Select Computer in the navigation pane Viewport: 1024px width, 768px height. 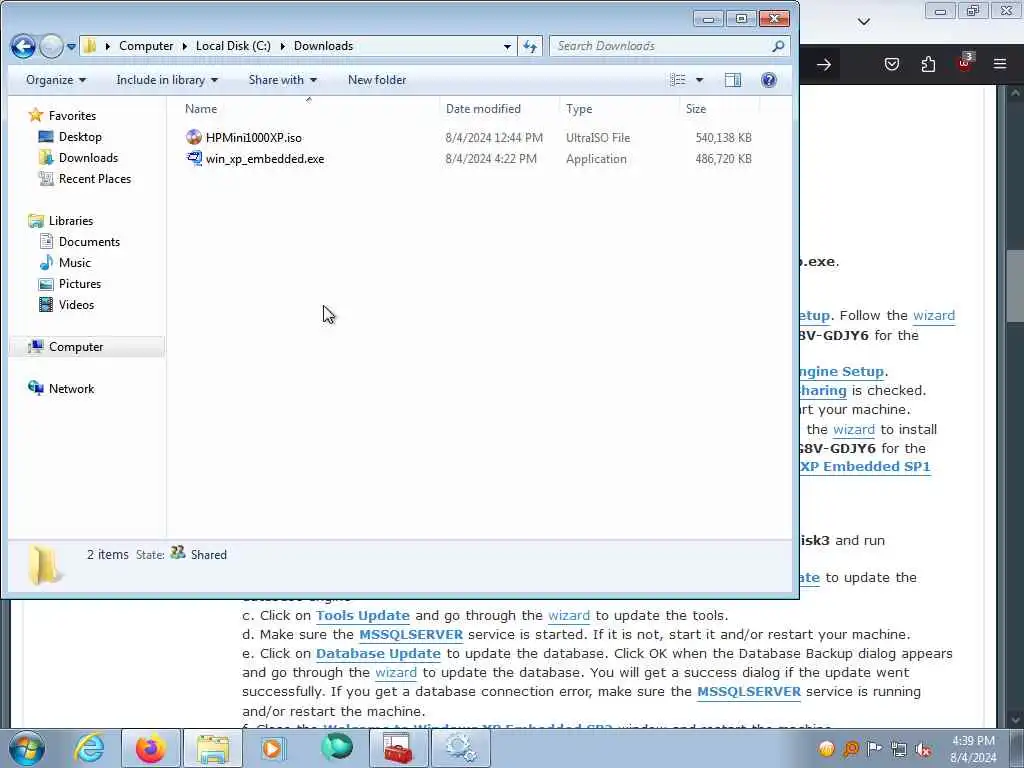pos(76,347)
